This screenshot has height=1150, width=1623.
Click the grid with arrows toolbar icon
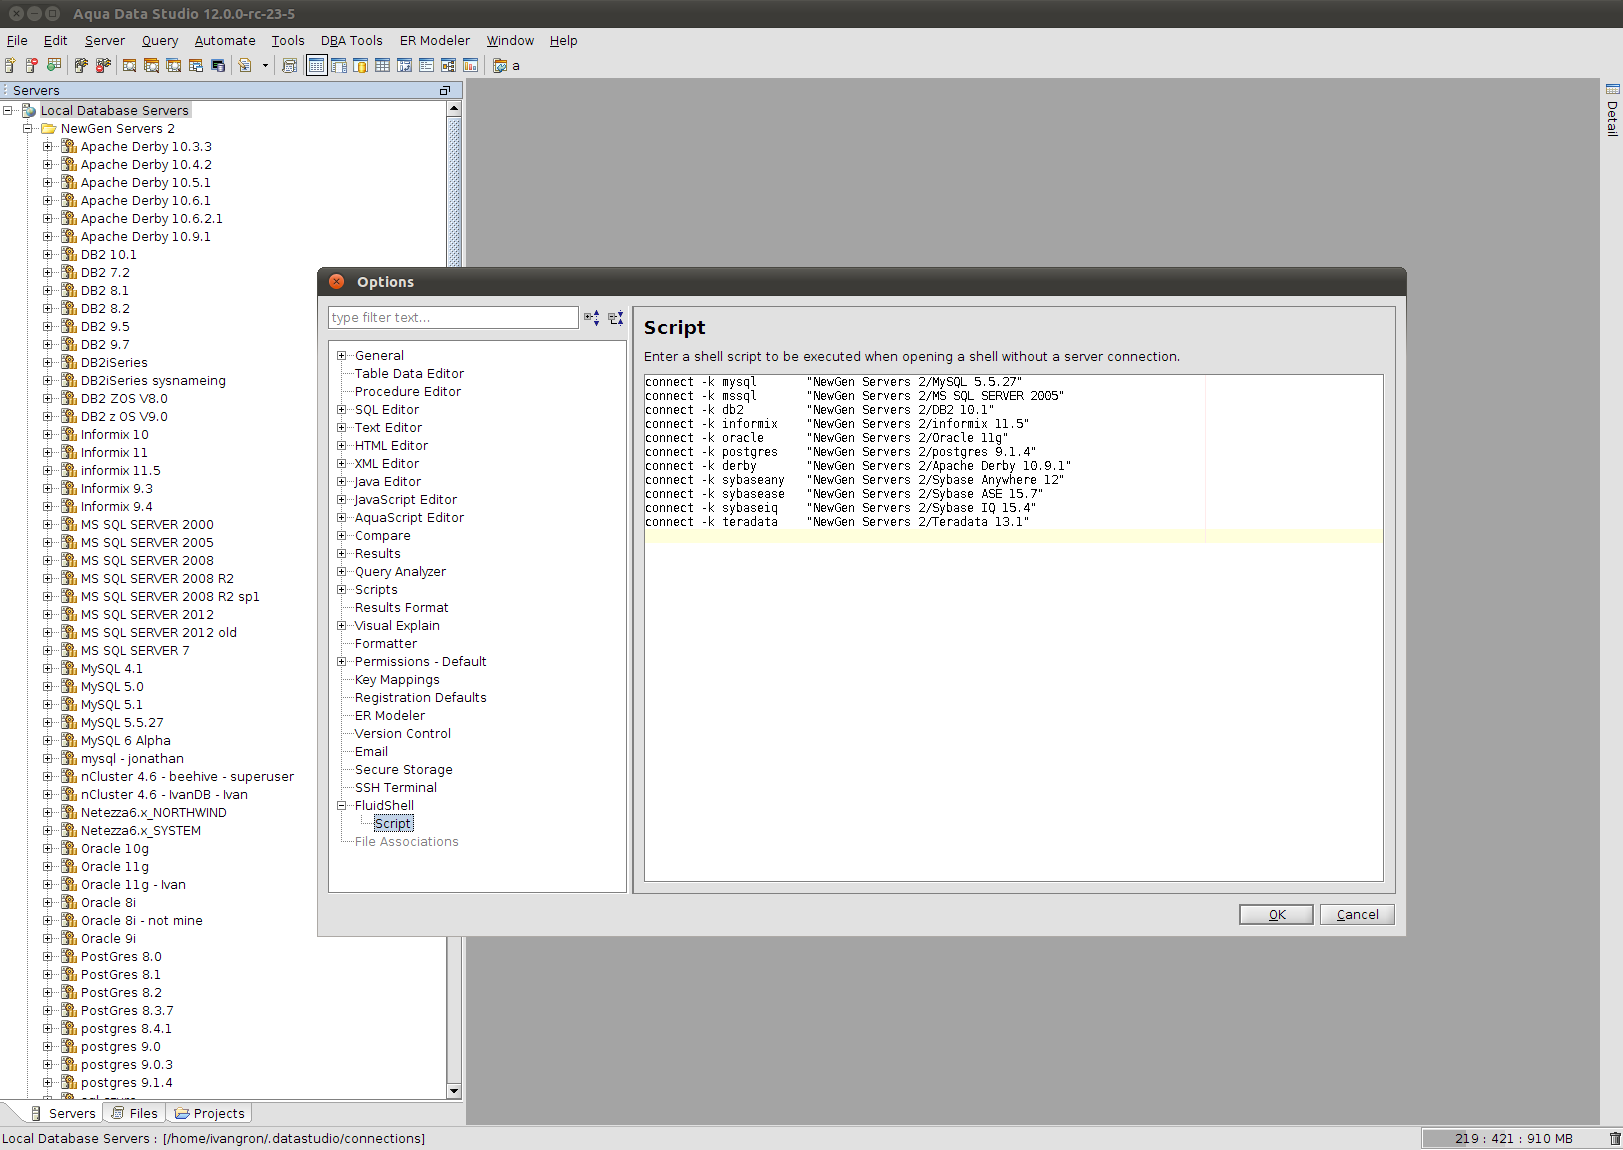coord(405,66)
